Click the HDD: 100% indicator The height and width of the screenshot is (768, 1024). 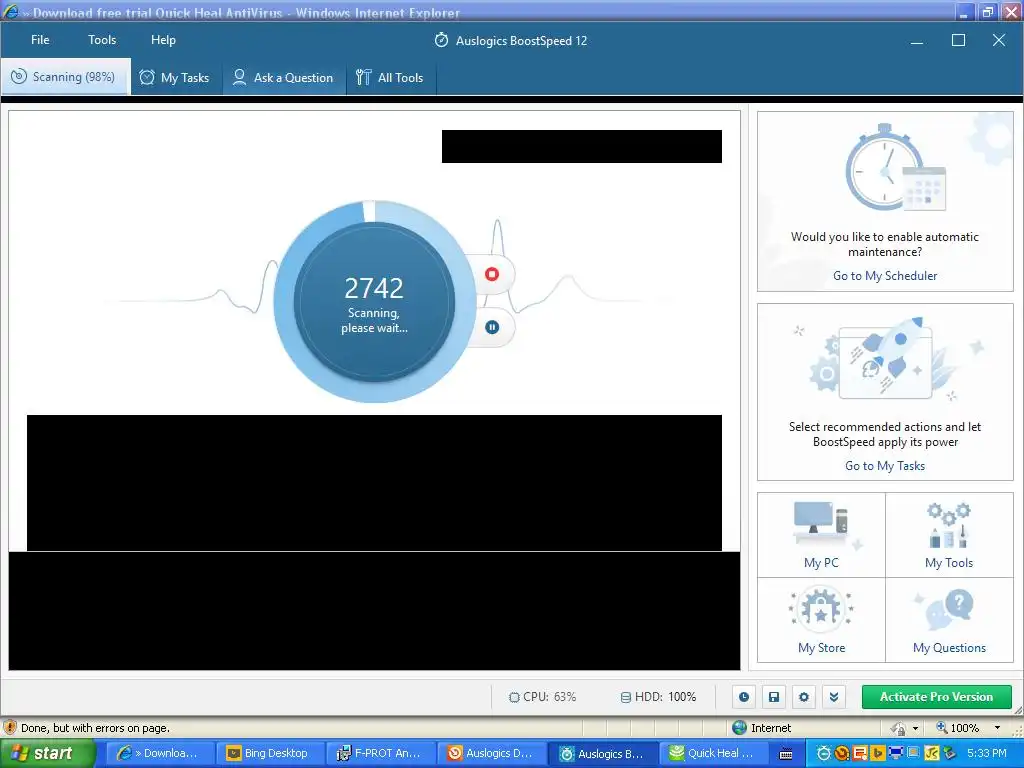(658, 697)
